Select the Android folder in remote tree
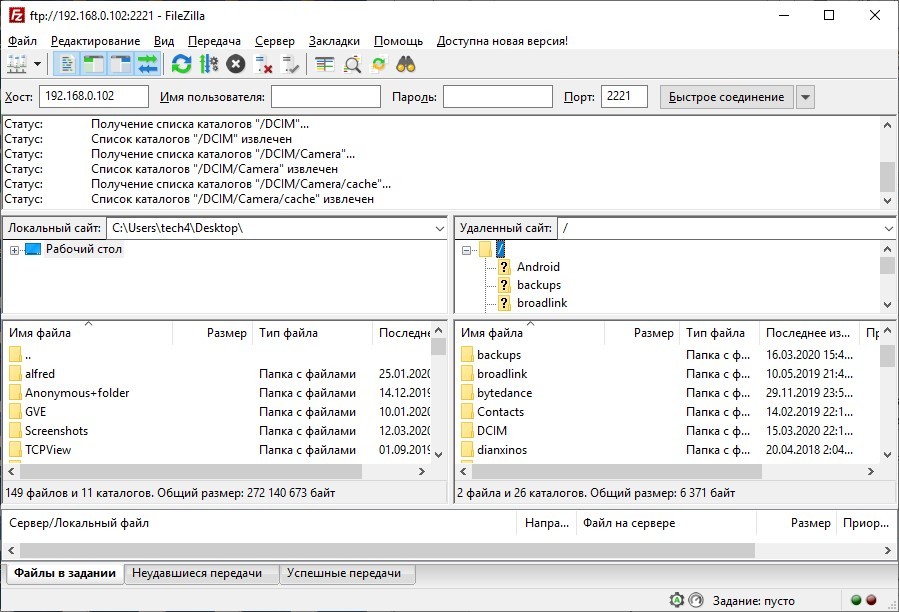 click(x=538, y=267)
